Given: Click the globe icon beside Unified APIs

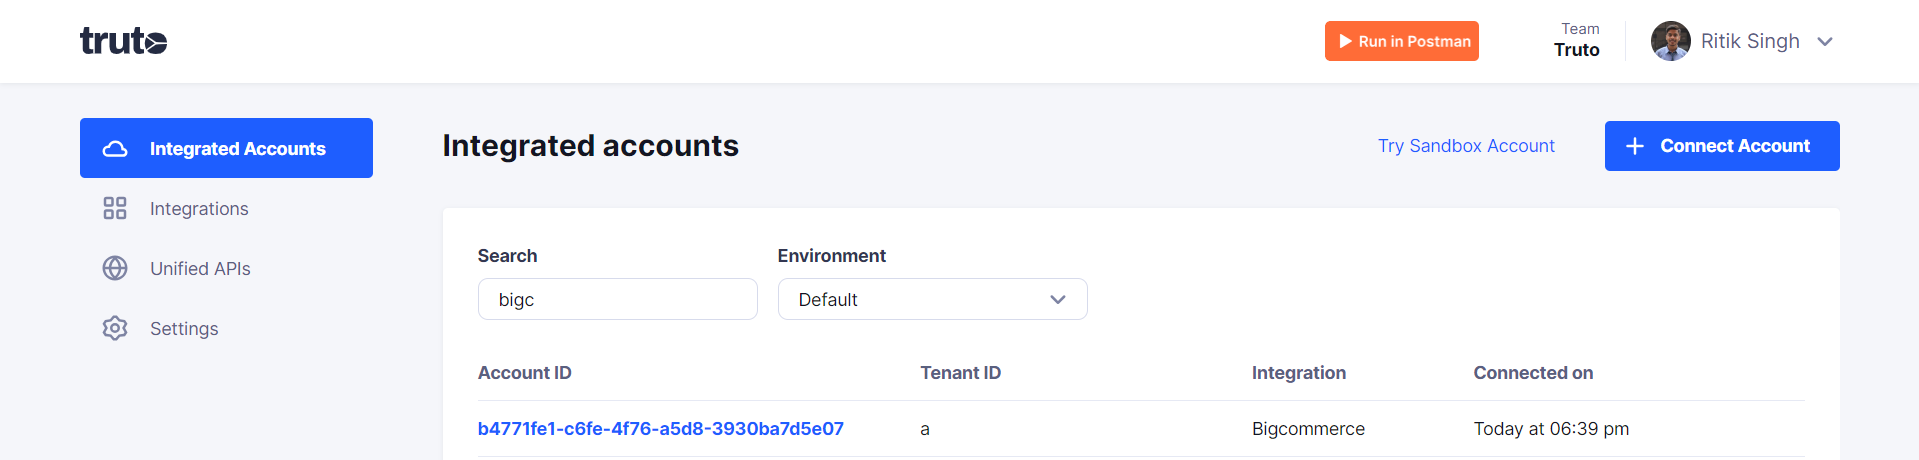Looking at the screenshot, I should (115, 268).
